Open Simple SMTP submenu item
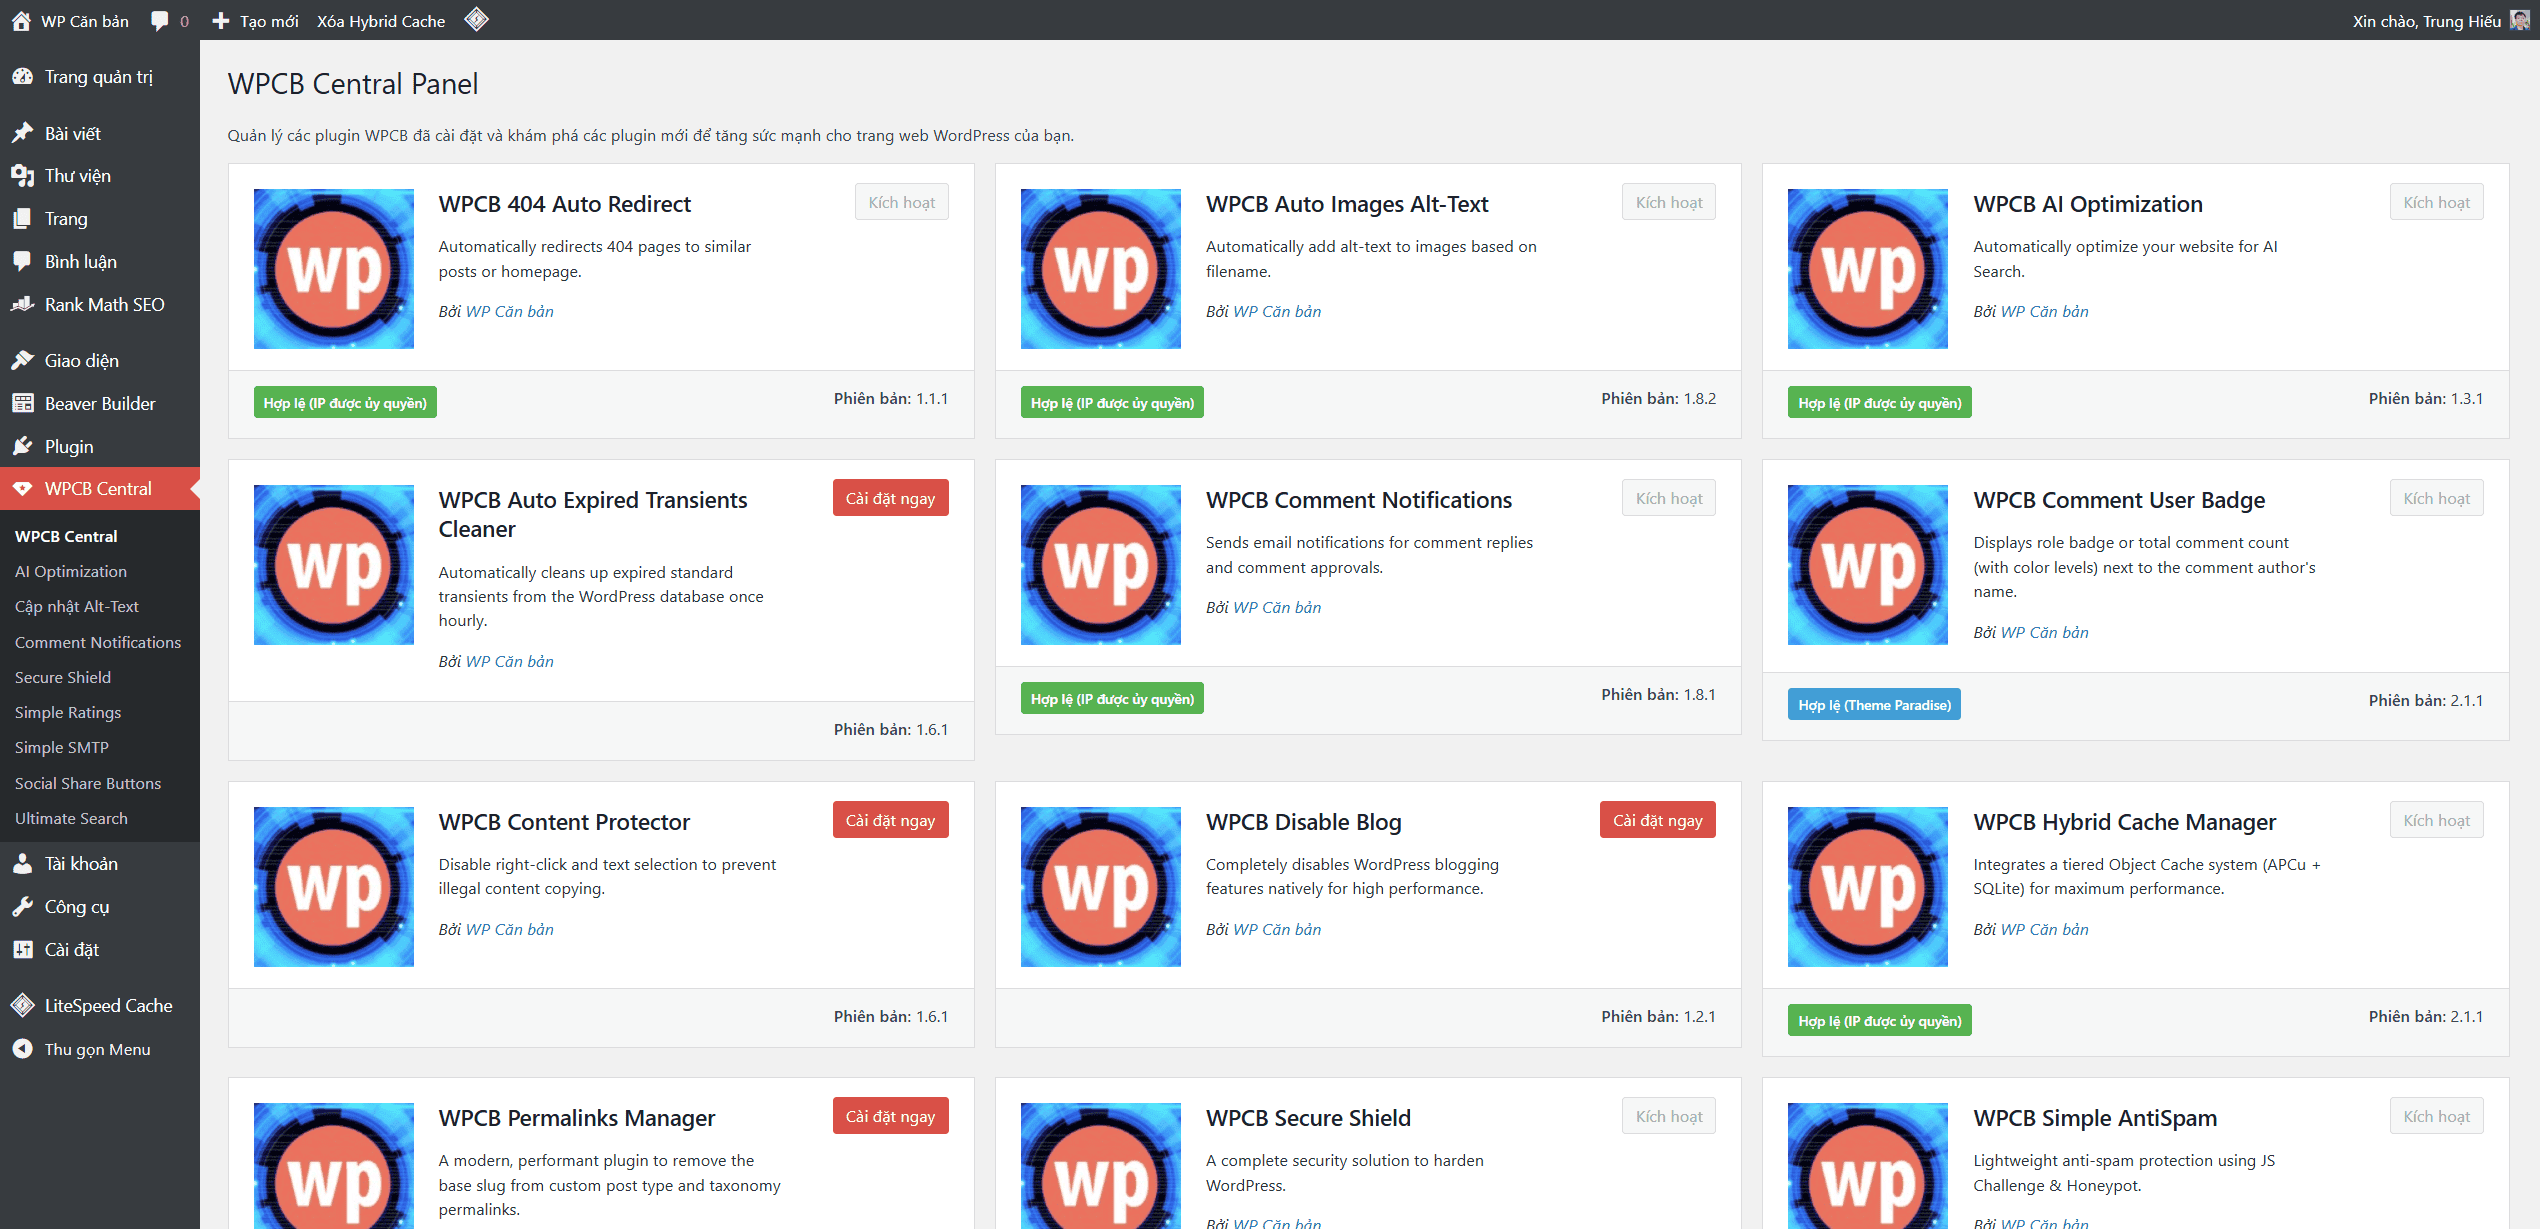The width and height of the screenshot is (2540, 1229). click(x=62, y=747)
